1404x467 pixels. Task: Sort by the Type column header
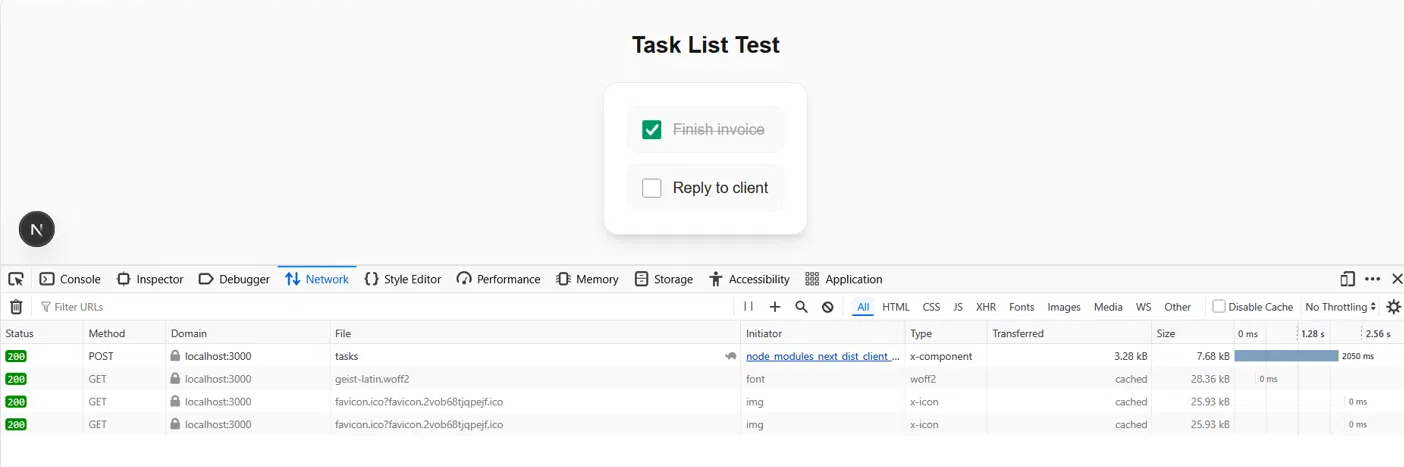[x=946, y=333]
